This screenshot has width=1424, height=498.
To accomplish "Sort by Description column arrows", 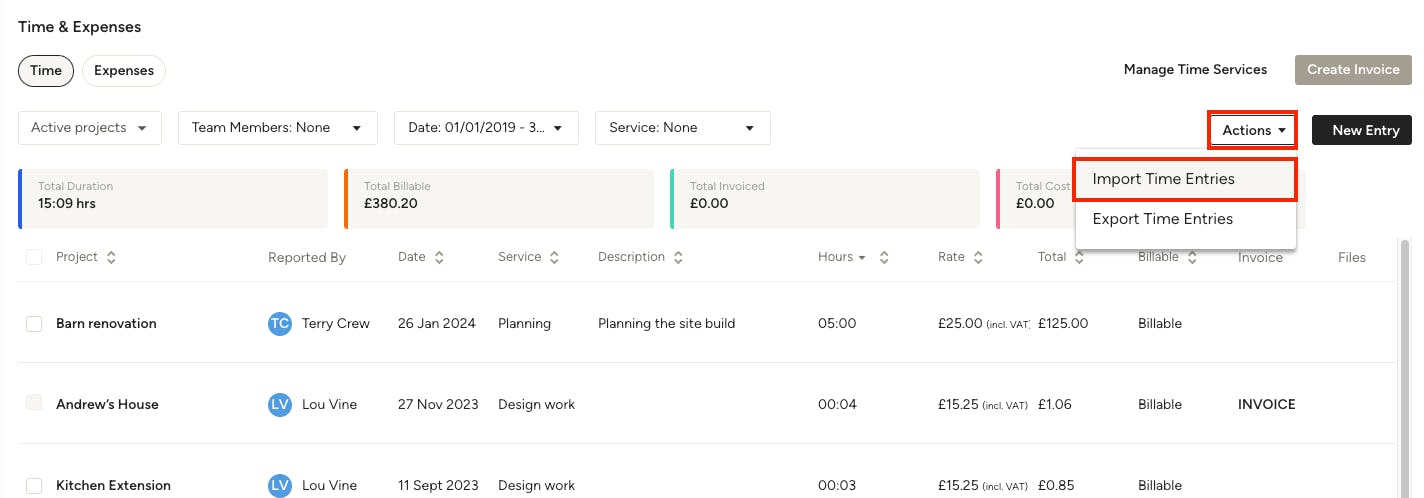I will pyautogui.click(x=678, y=257).
